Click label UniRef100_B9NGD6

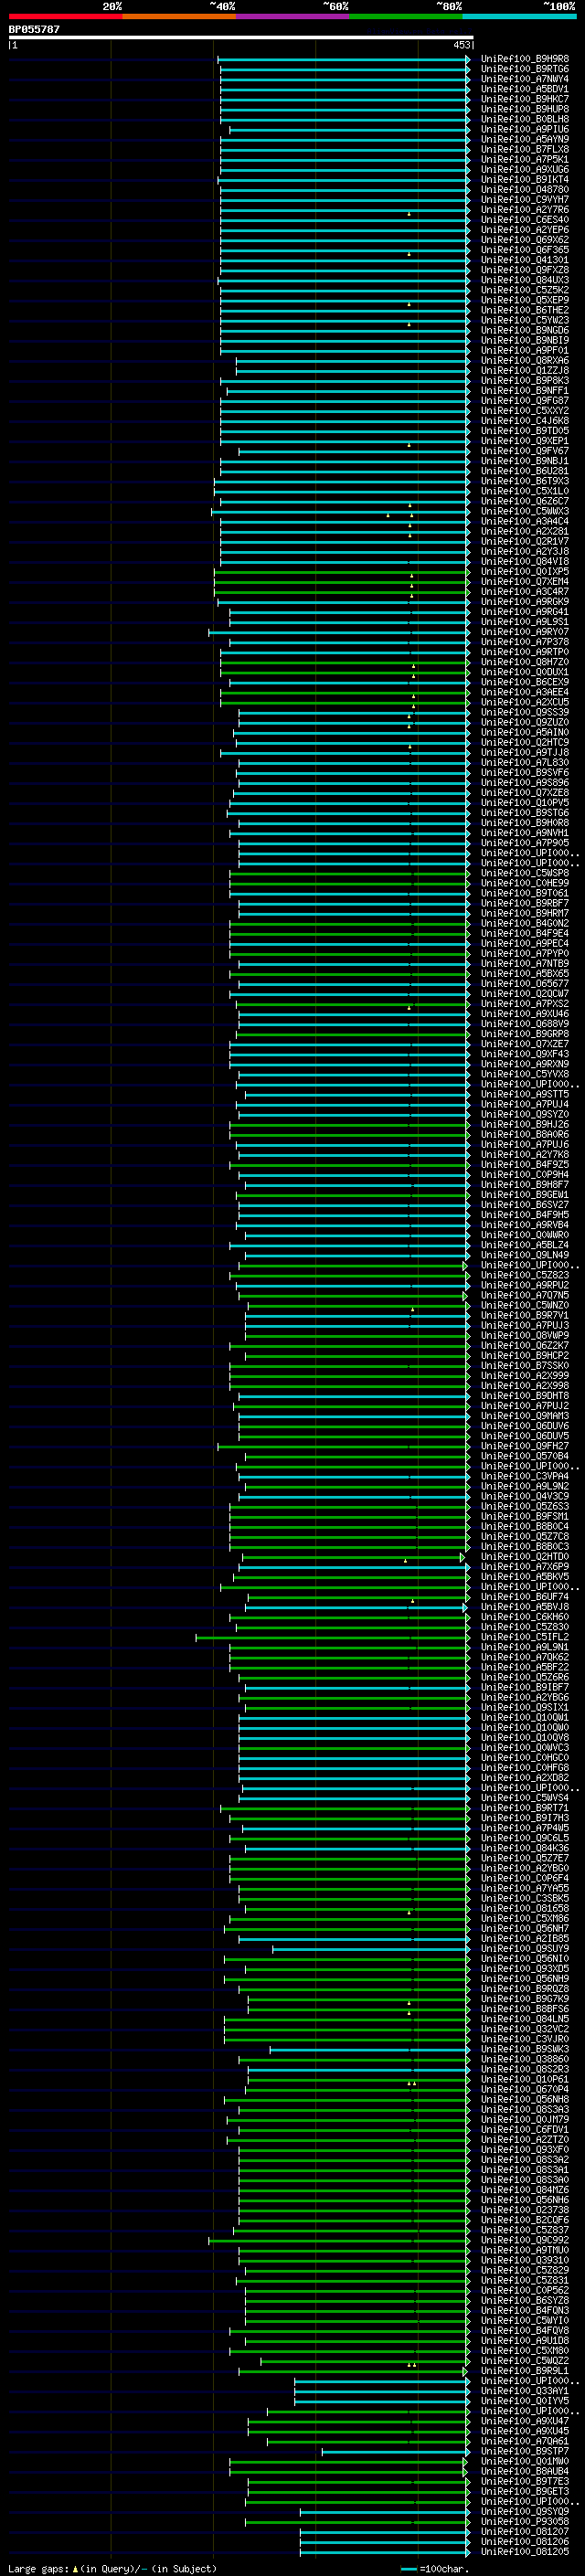point(525,330)
